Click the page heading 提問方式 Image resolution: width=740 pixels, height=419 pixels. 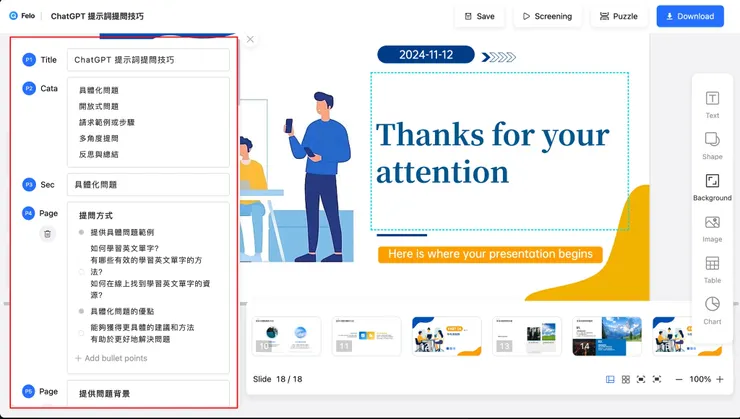[96, 216]
